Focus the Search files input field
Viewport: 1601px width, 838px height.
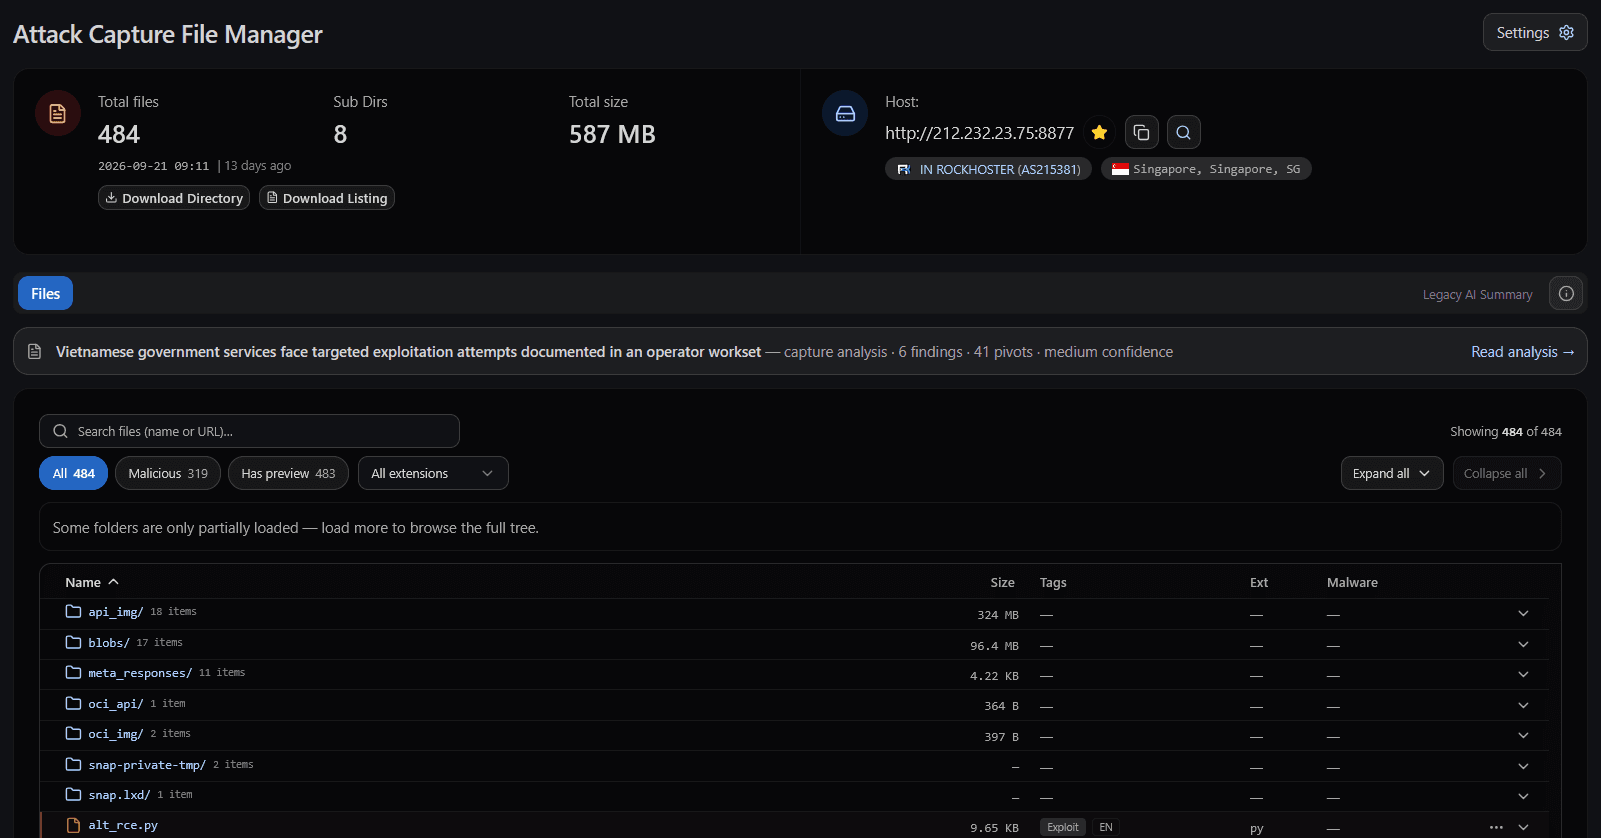pyautogui.click(x=249, y=431)
